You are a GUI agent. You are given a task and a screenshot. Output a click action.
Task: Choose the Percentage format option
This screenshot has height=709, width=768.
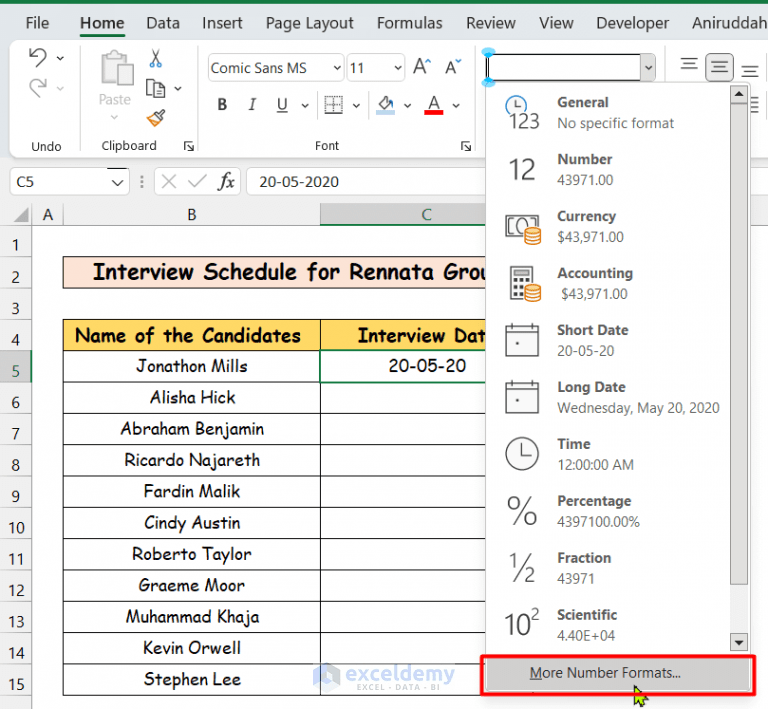click(x=608, y=511)
